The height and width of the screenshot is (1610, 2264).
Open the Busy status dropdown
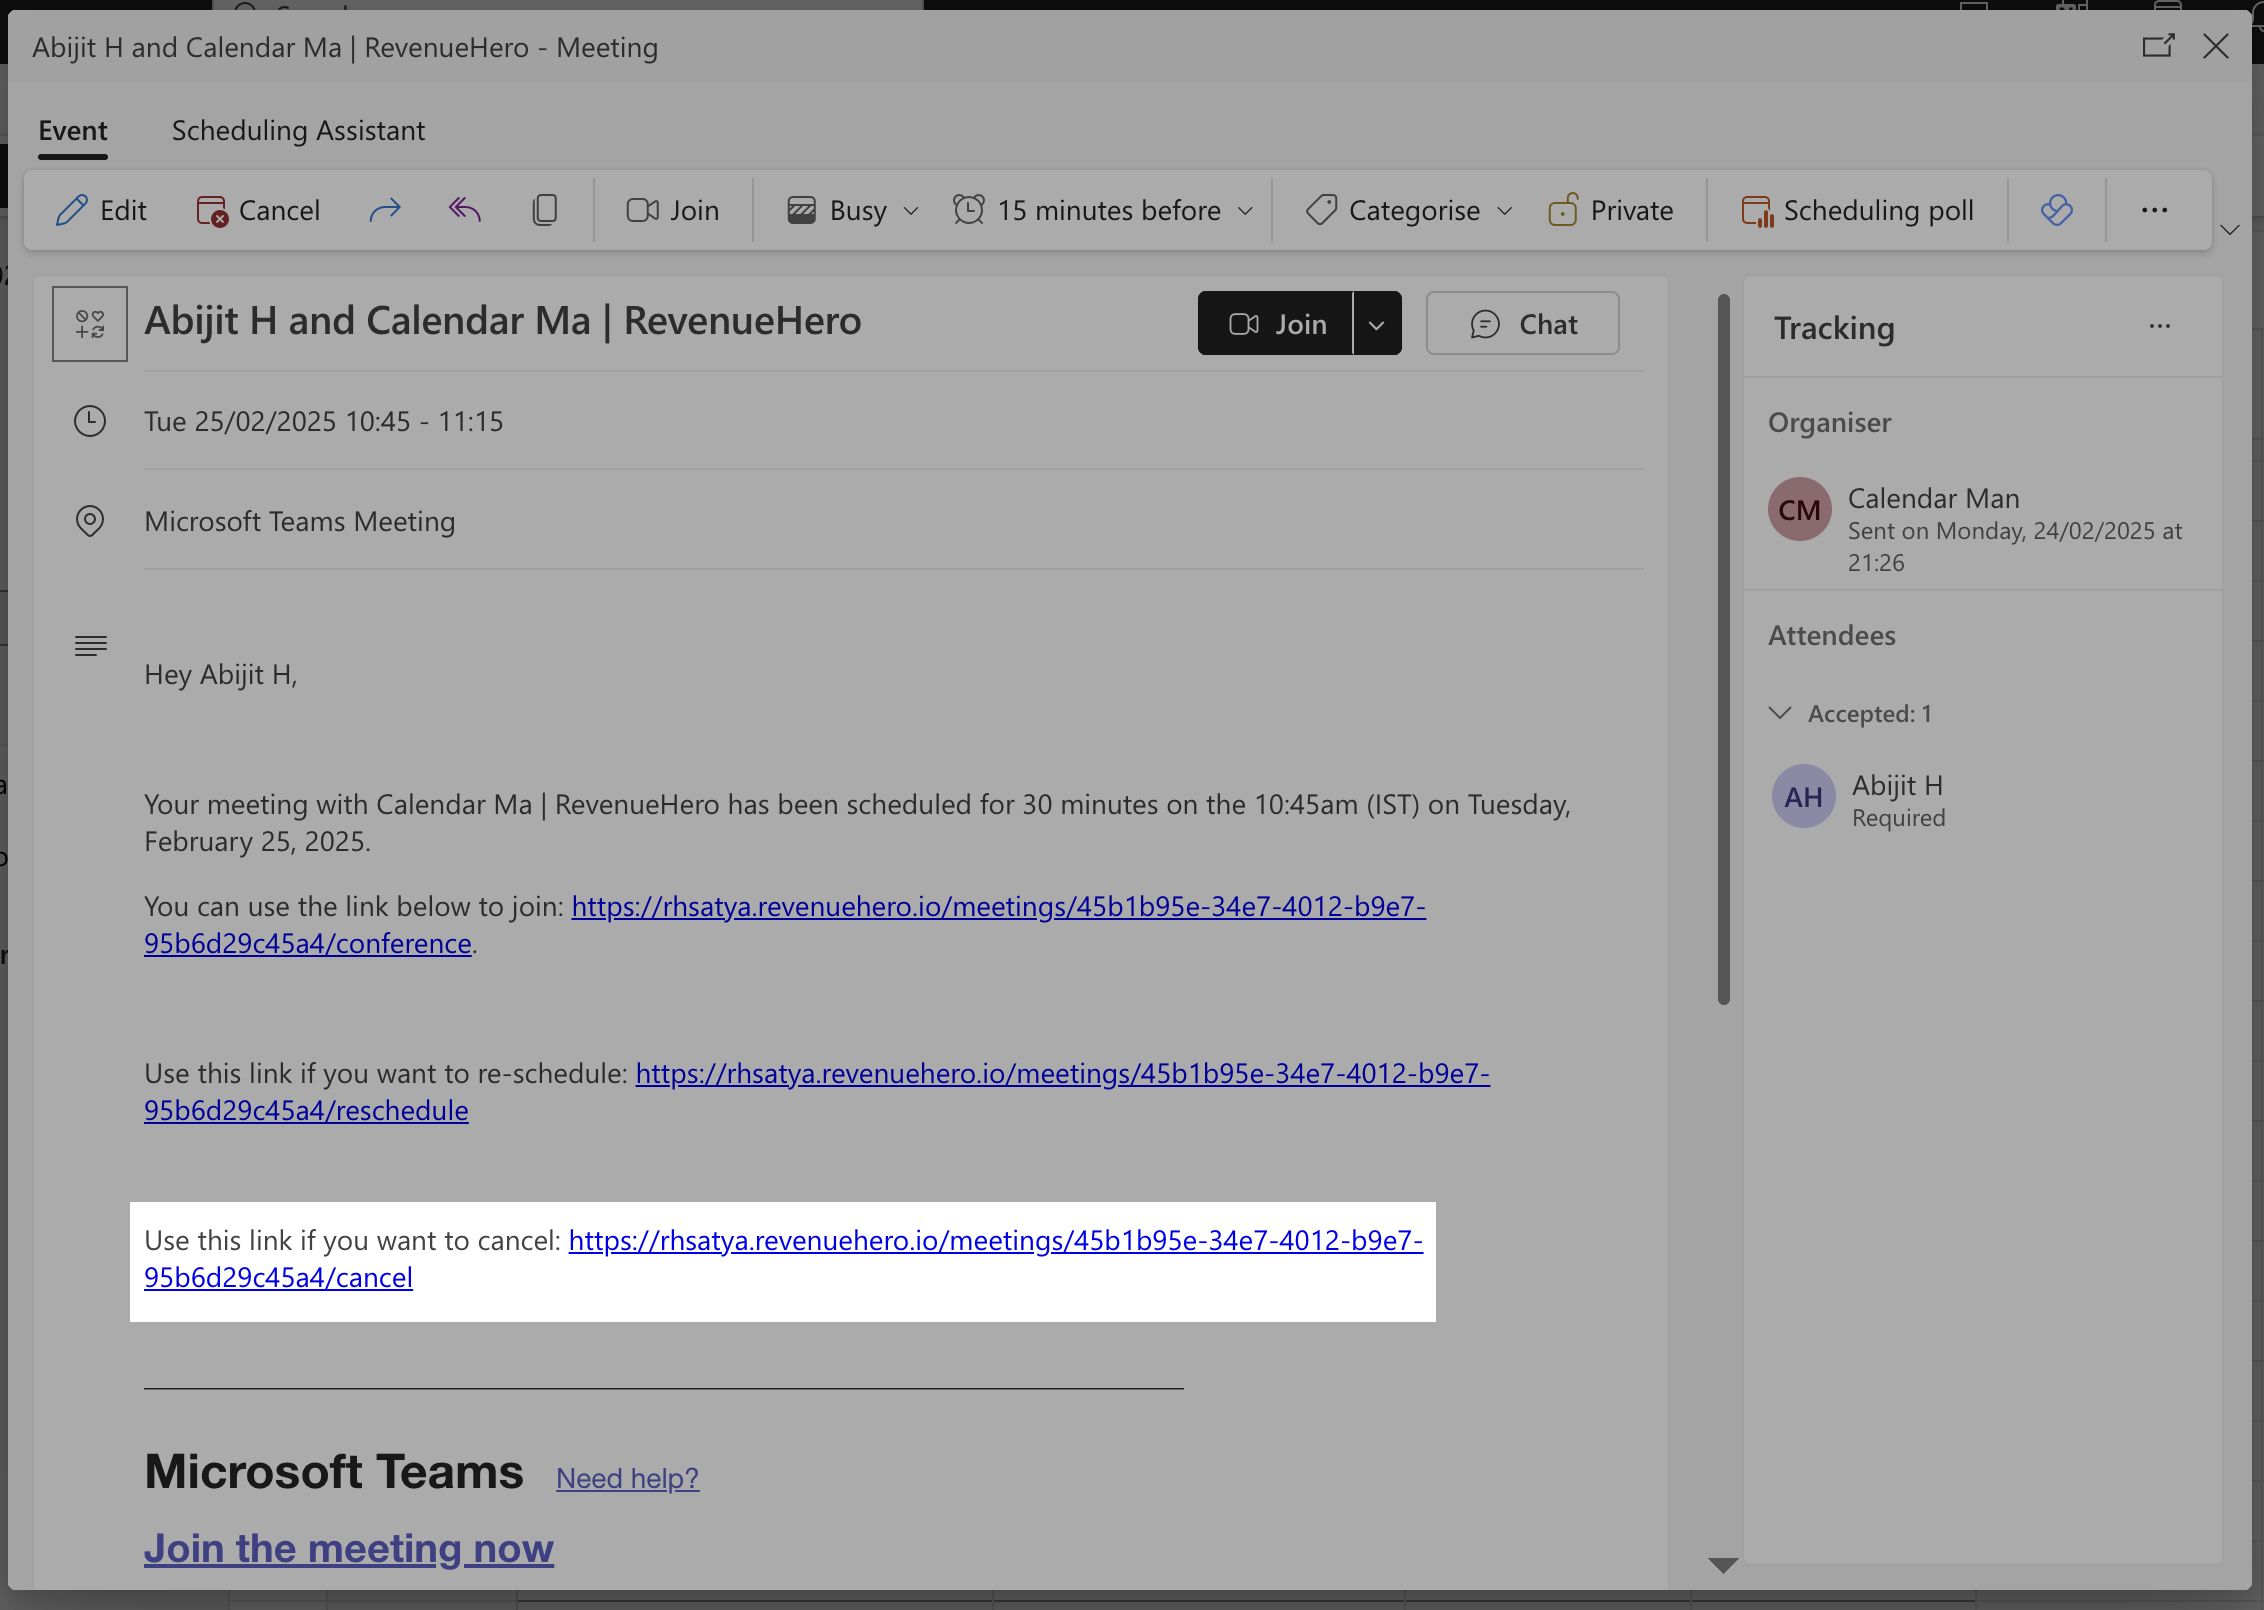[x=853, y=210]
